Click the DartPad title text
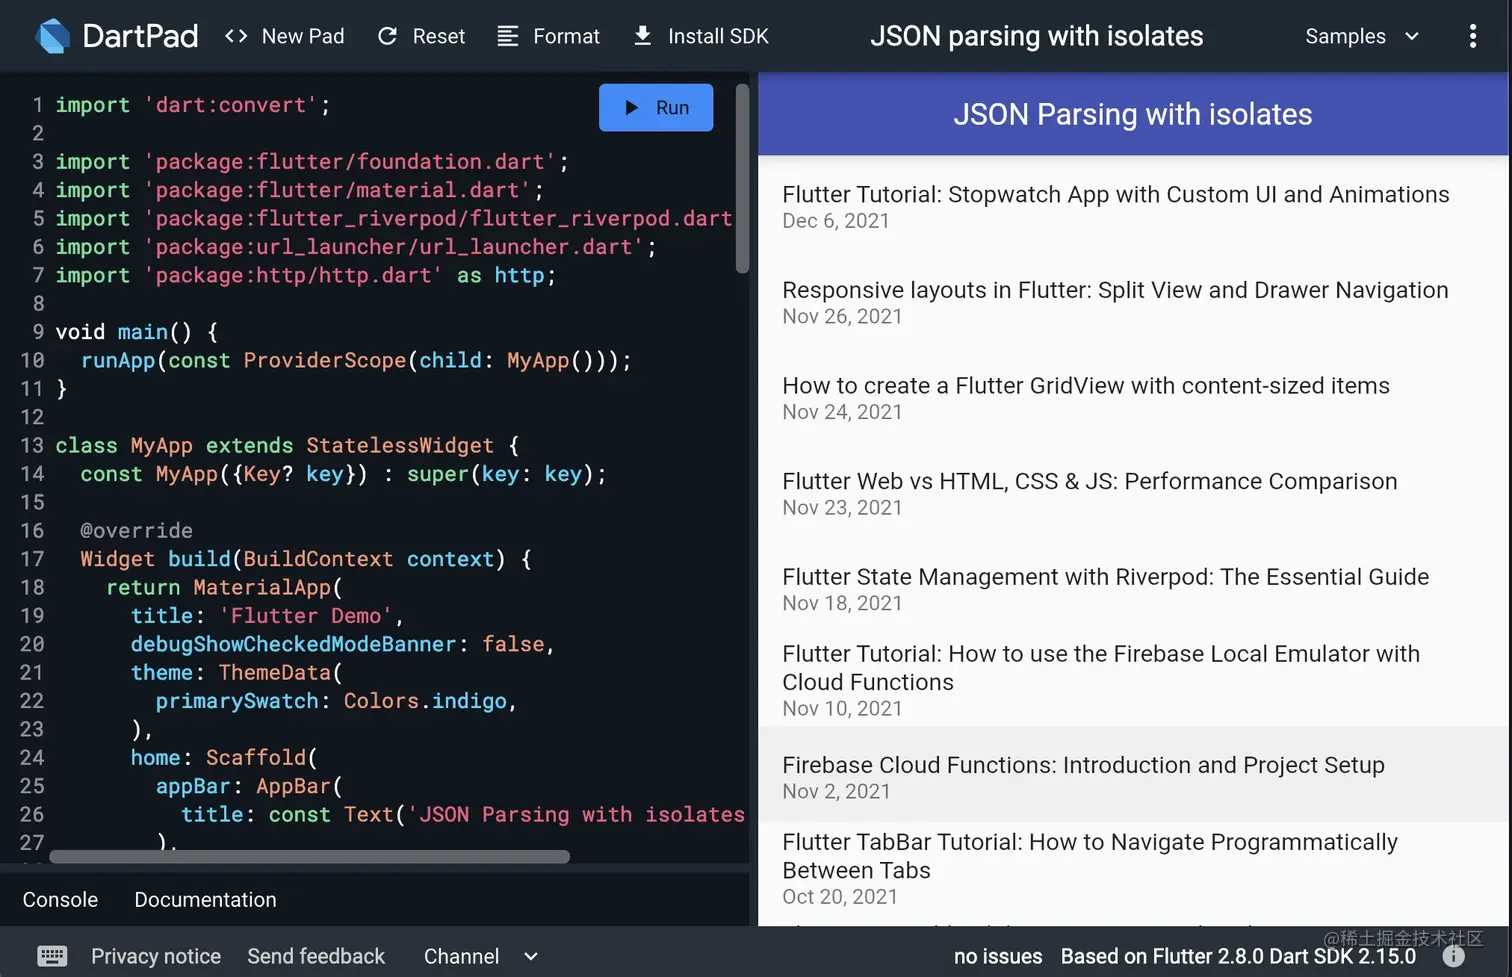 point(140,36)
